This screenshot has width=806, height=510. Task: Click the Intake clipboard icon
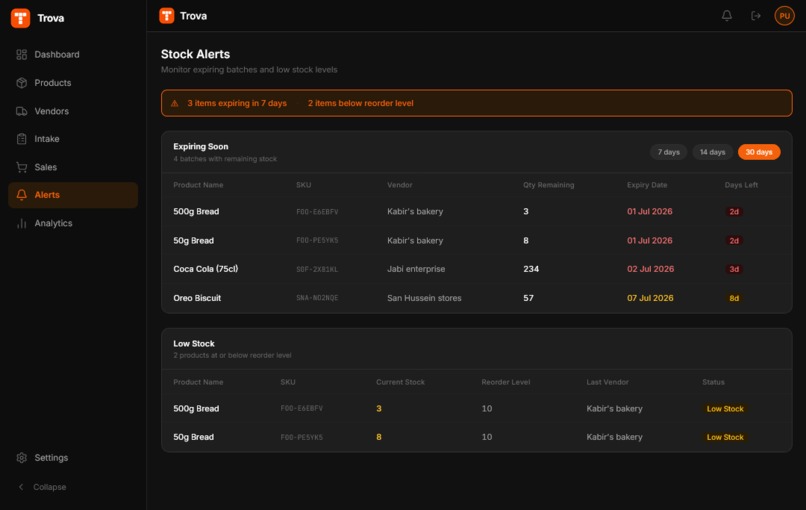(x=22, y=139)
